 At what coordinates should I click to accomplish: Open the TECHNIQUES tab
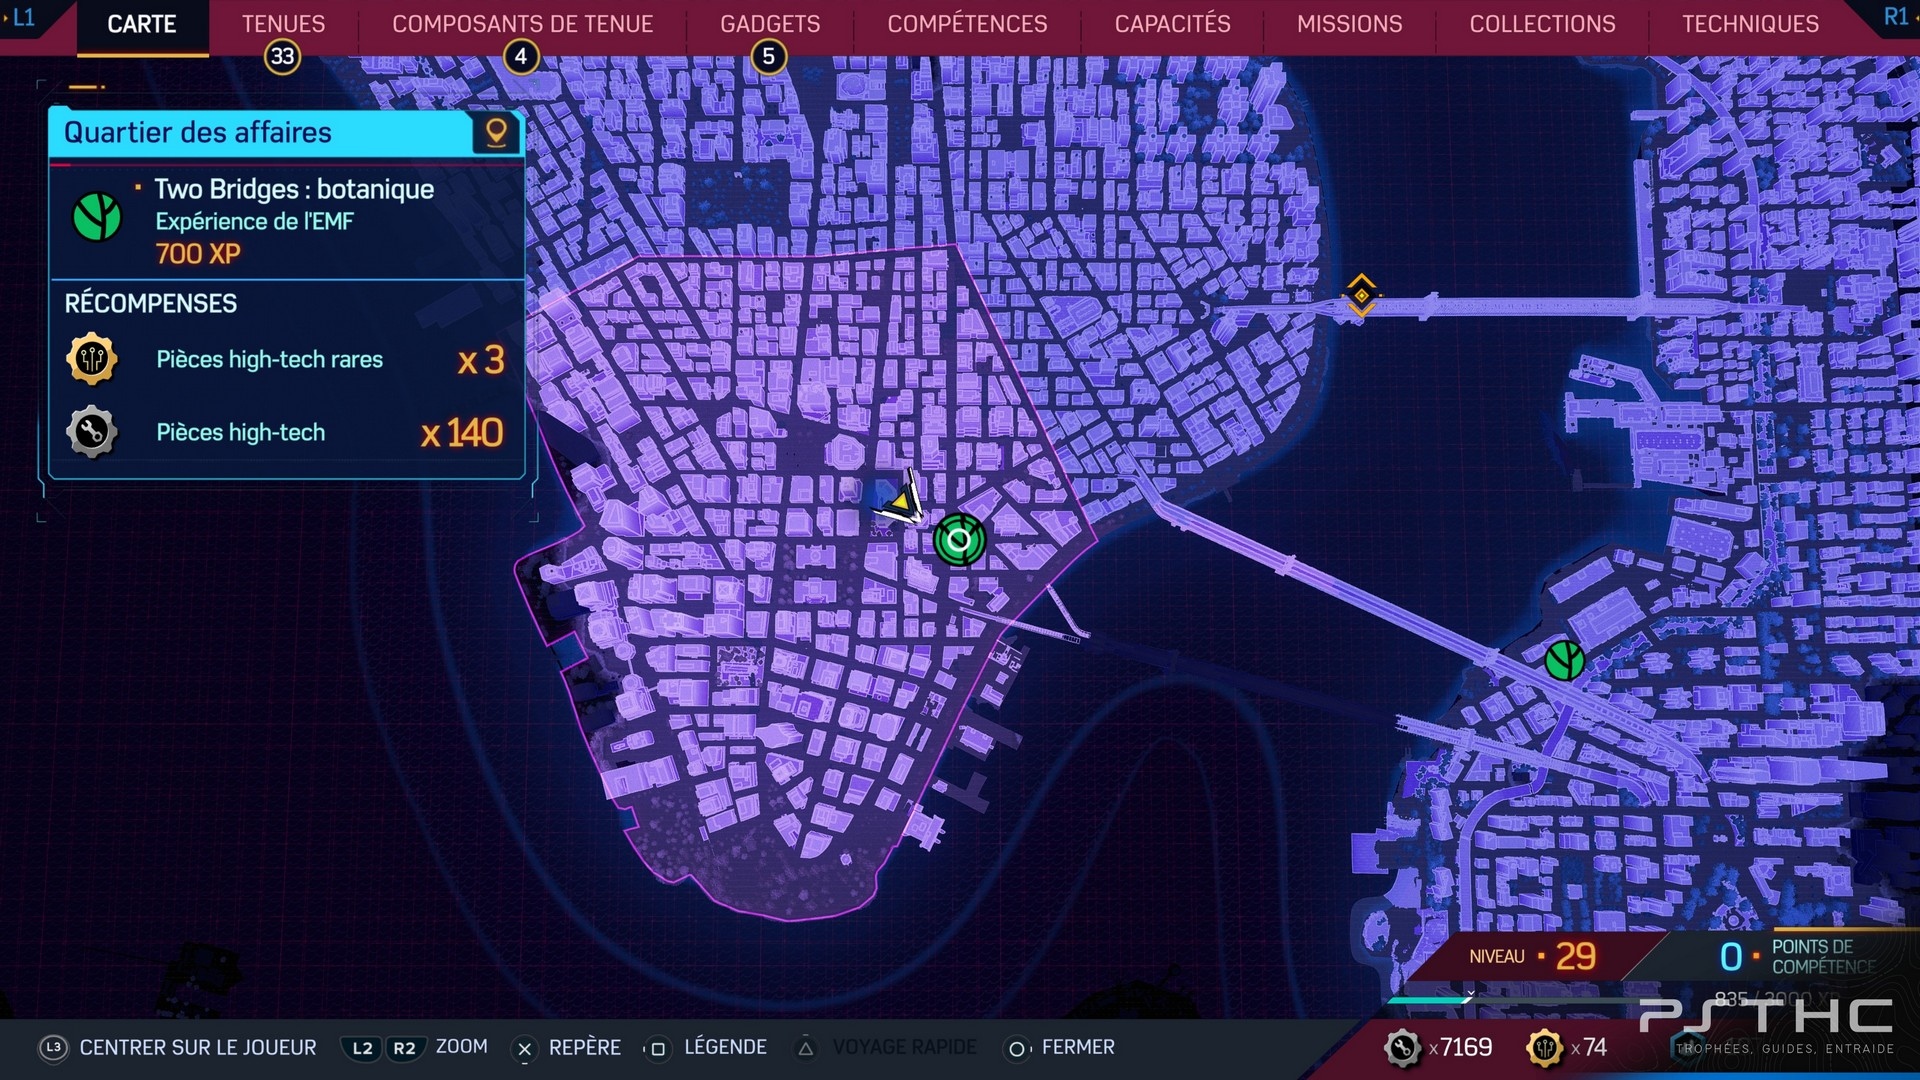click(x=1750, y=24)
